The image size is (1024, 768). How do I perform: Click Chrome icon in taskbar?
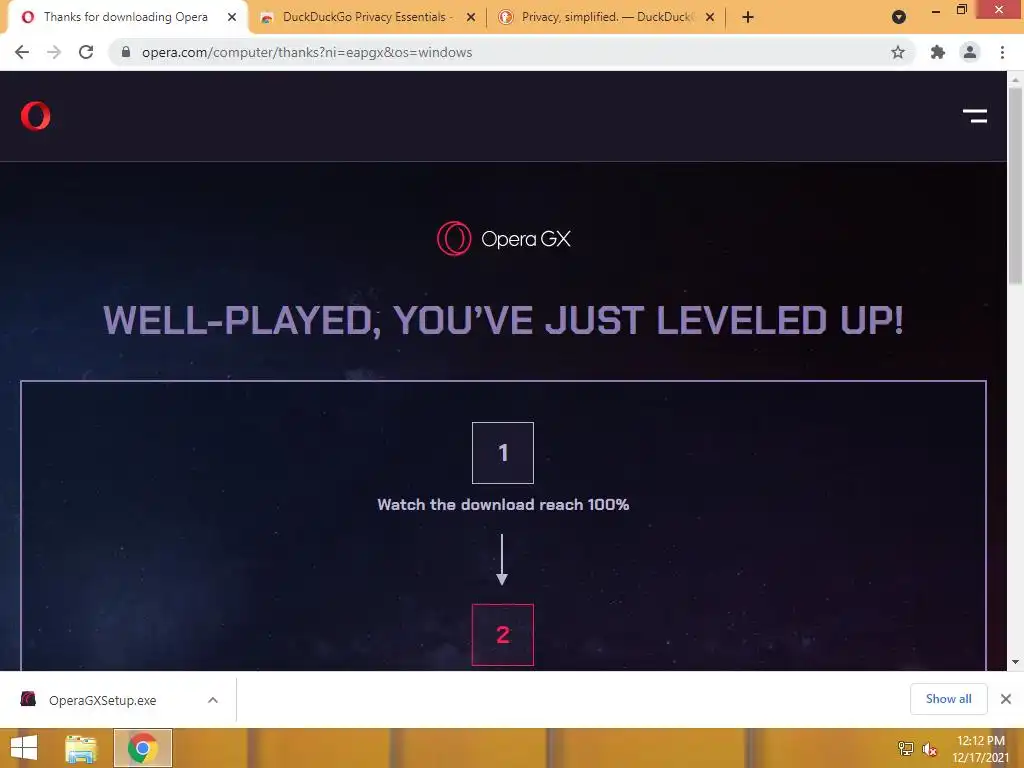coord(142,748)
